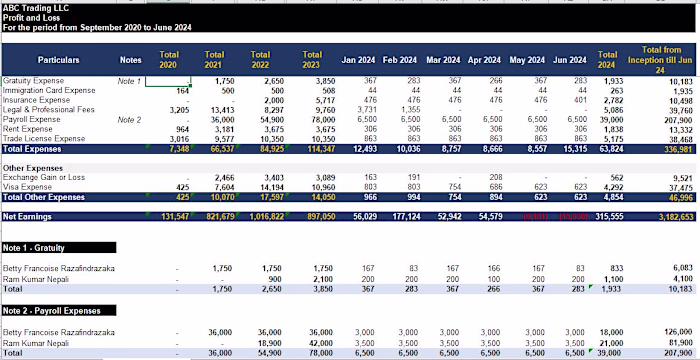The width and height of the screenshot is (700, 360).
Task: Select 'Total from Inception till Jun 24' header
Action: coord(661,60)
